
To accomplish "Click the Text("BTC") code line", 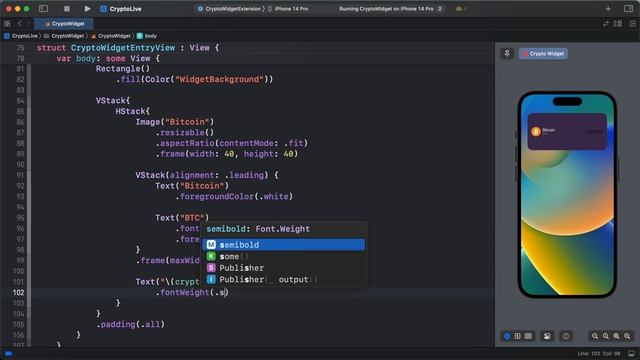I will (182, 218).
